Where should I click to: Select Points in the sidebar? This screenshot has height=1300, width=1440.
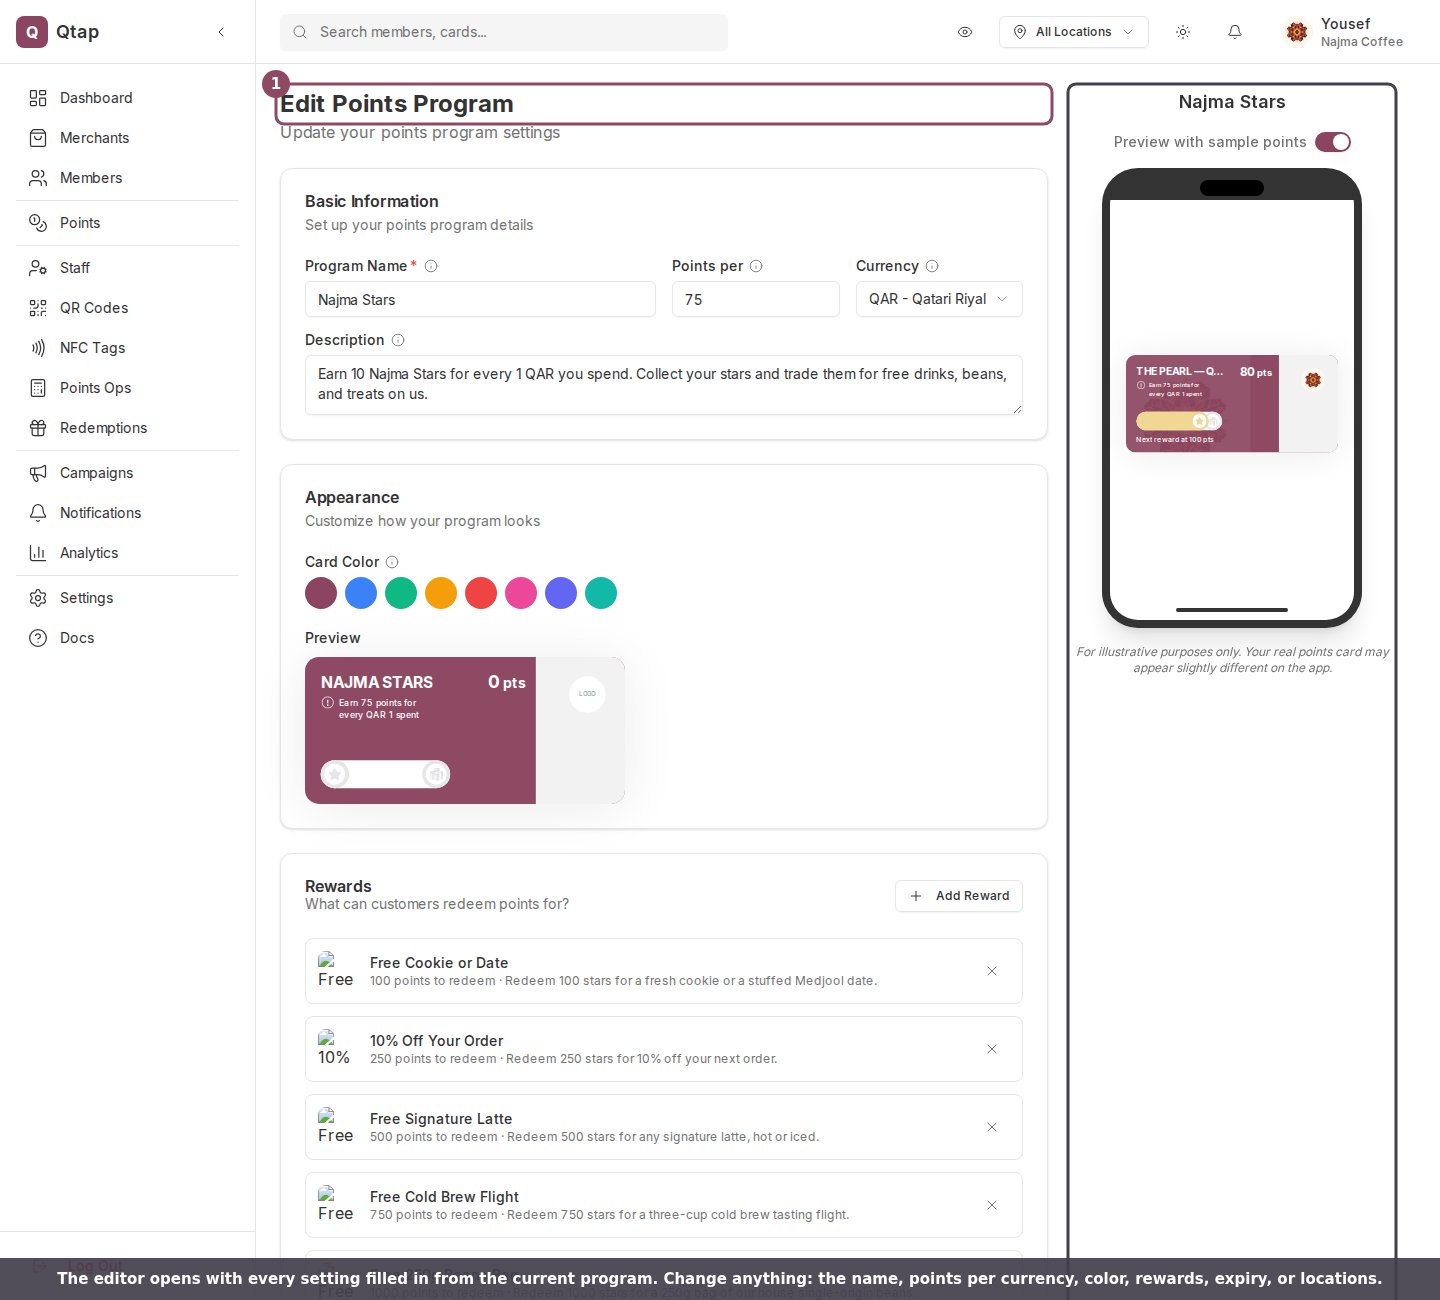click(127, 223)
